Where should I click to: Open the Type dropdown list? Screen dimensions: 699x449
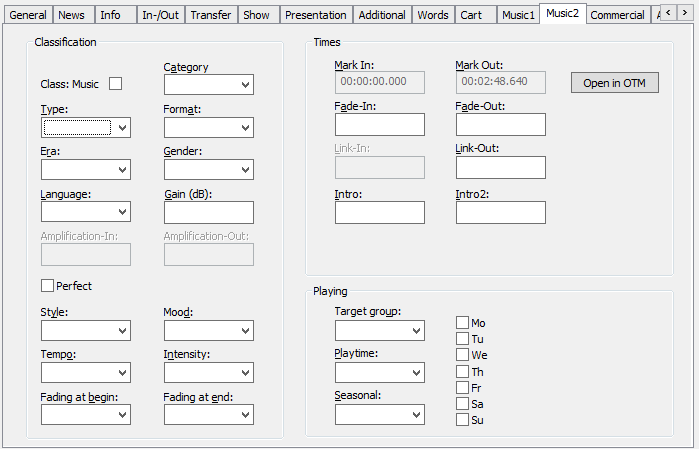[x=86, y=127]
